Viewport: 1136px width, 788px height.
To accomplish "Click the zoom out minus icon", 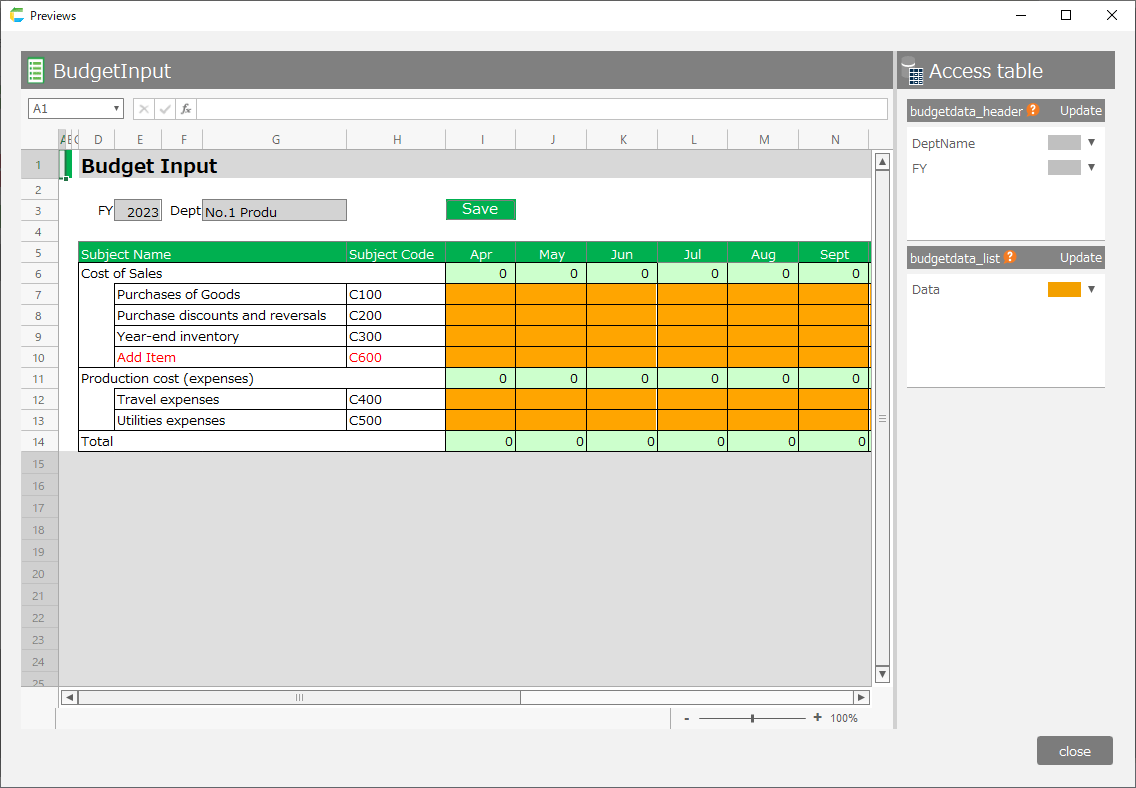I will pos(687,718).
